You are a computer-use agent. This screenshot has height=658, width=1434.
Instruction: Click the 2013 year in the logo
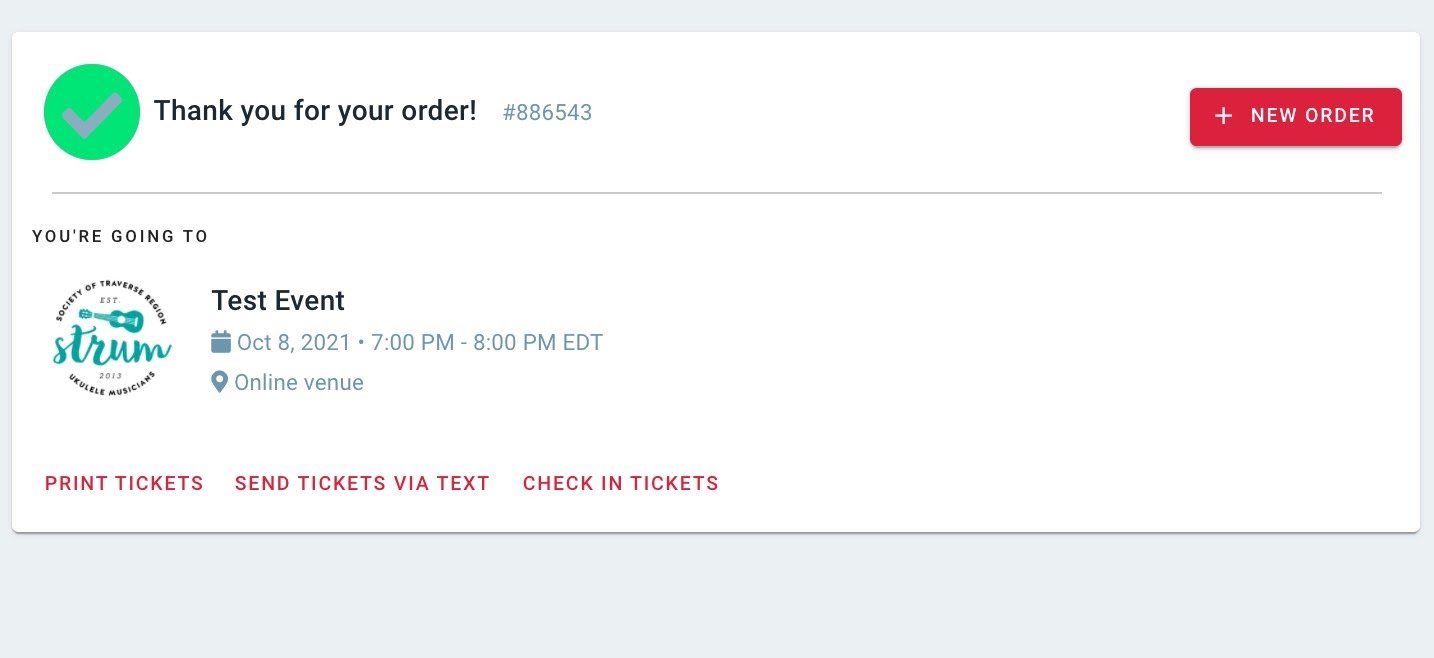coord(110,375)
